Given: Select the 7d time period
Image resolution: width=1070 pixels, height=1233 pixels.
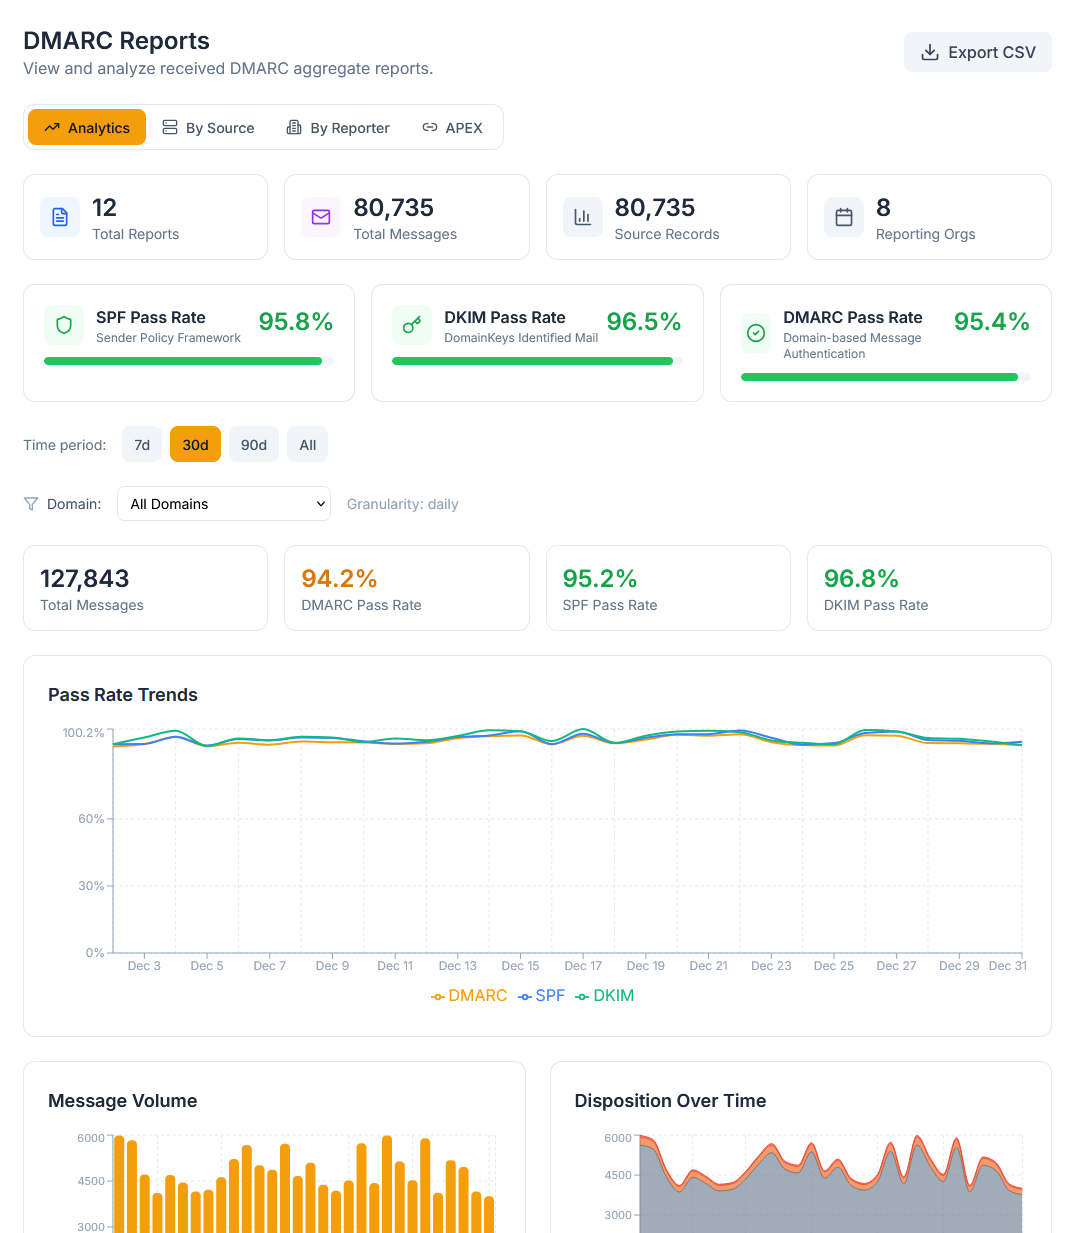Looking at the screenshot, I should coord(141,444).
